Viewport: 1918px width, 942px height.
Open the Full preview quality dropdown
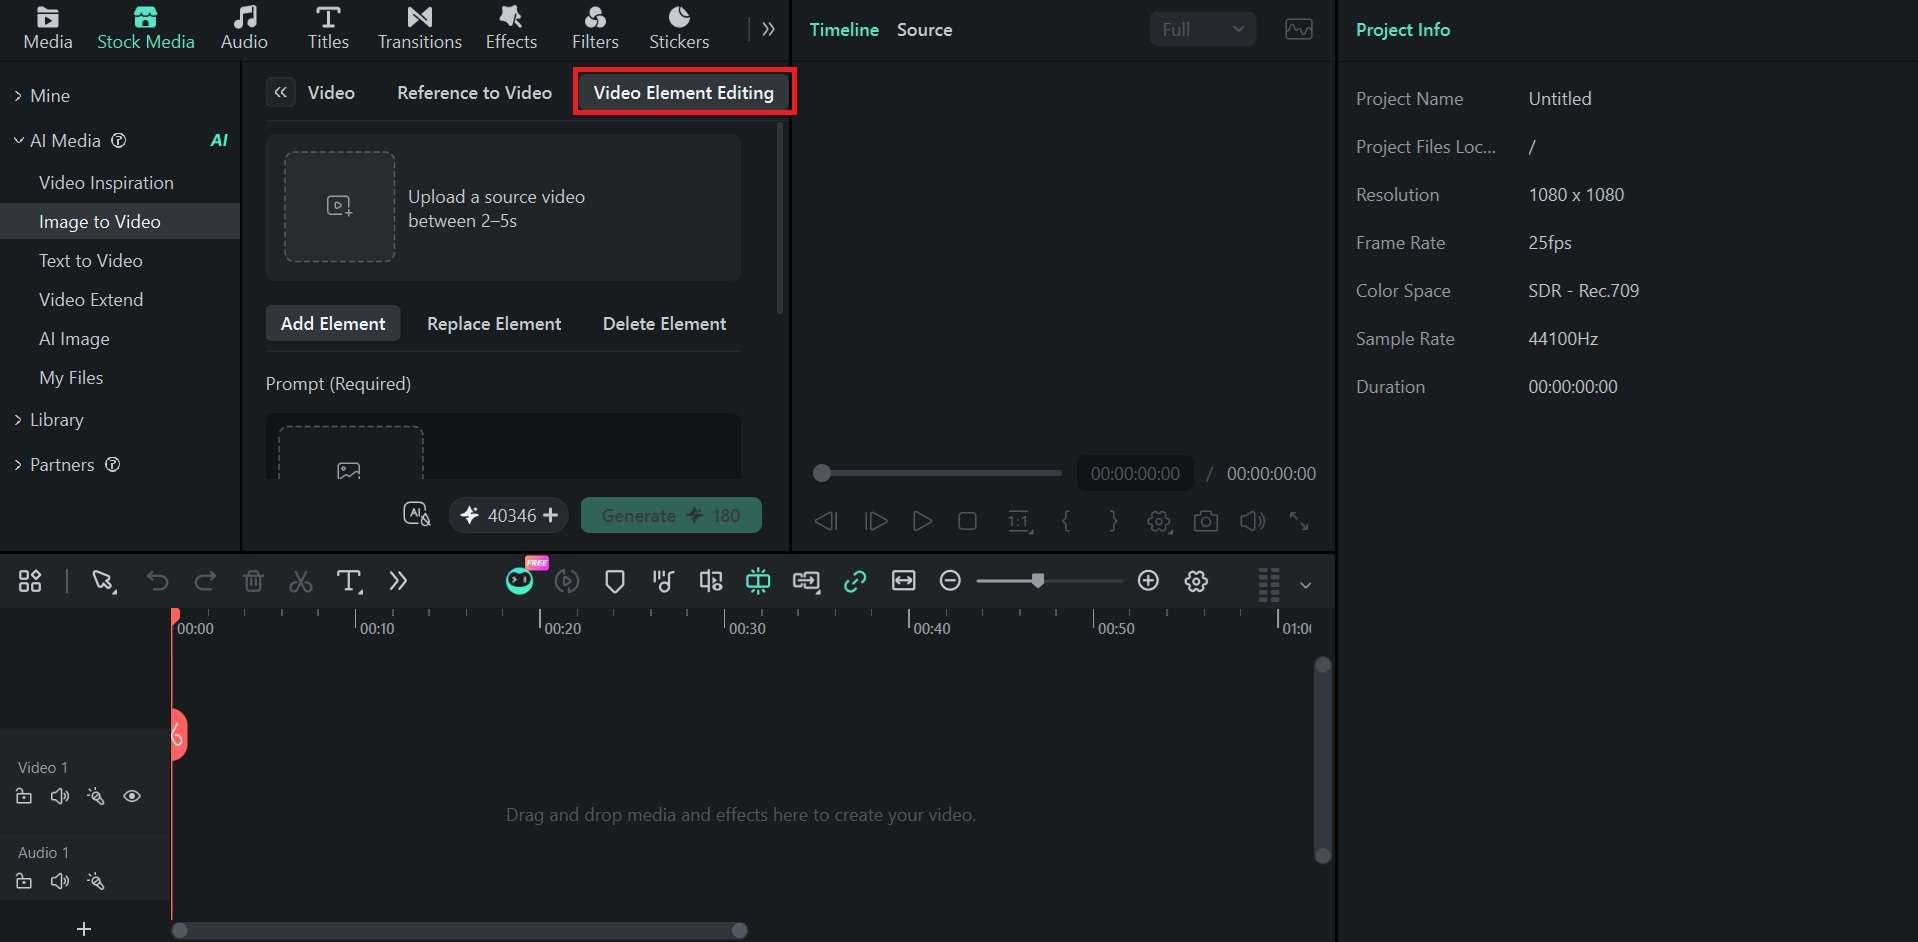tap(1202, 29)
